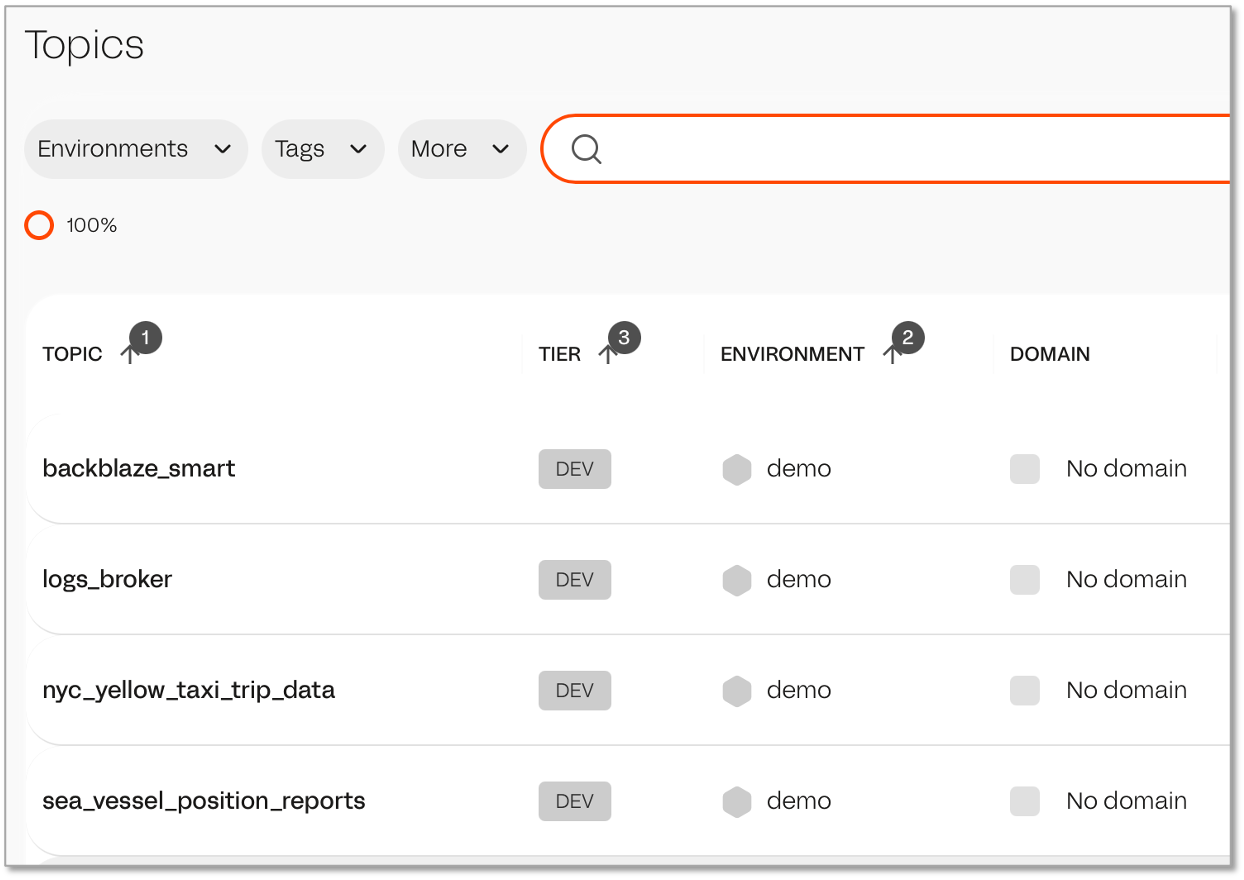This screenshot has width=1244, height=880.
Task: Click the Tier column sort arrow
Action: coord(607,354)
